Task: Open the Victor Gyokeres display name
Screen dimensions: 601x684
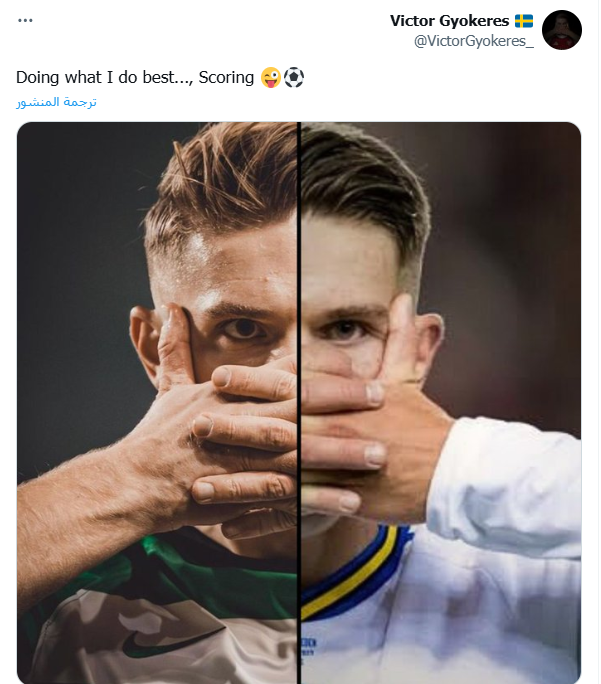Action: pos(450,21)
